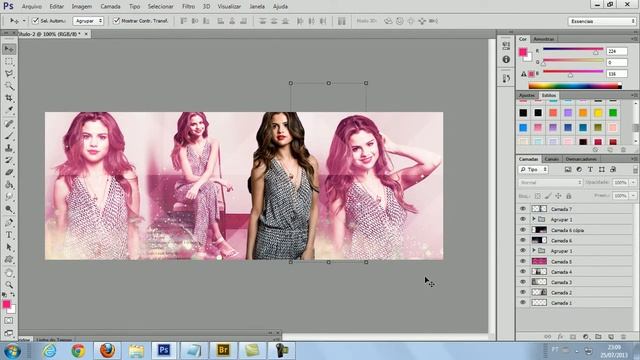Click the Delete layer trash icon
The image size is (640, 360).
pyautogui.click(x=623, y=337)
